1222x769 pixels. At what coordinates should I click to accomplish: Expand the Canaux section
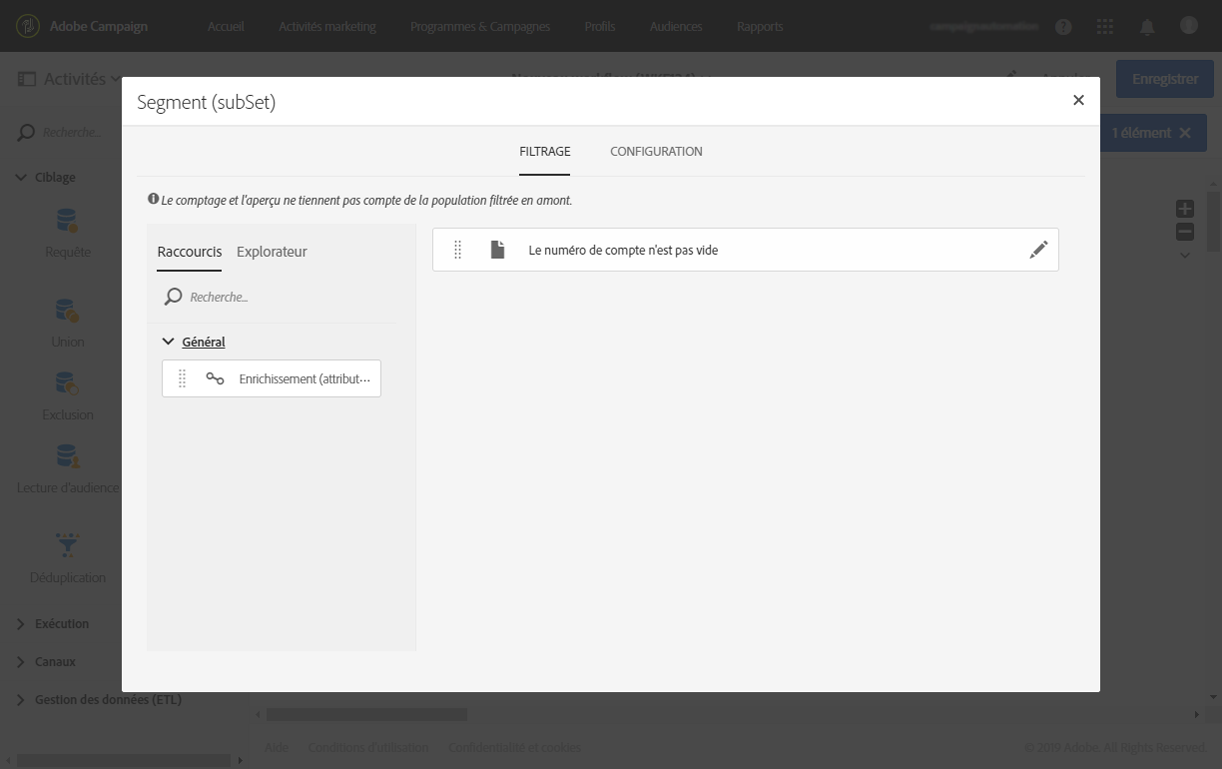coord(21,662)
